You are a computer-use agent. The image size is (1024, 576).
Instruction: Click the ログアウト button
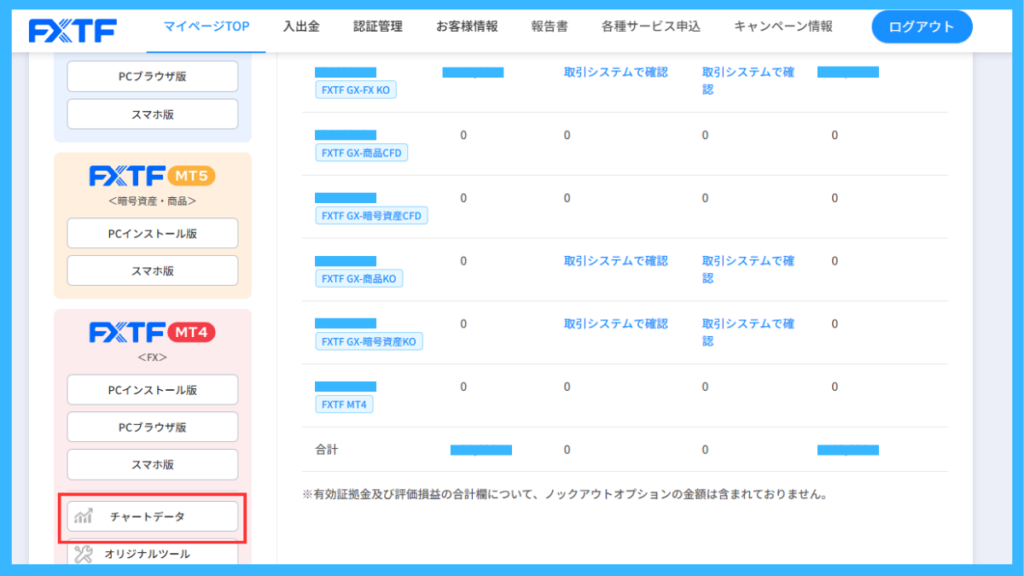(921, 27)
